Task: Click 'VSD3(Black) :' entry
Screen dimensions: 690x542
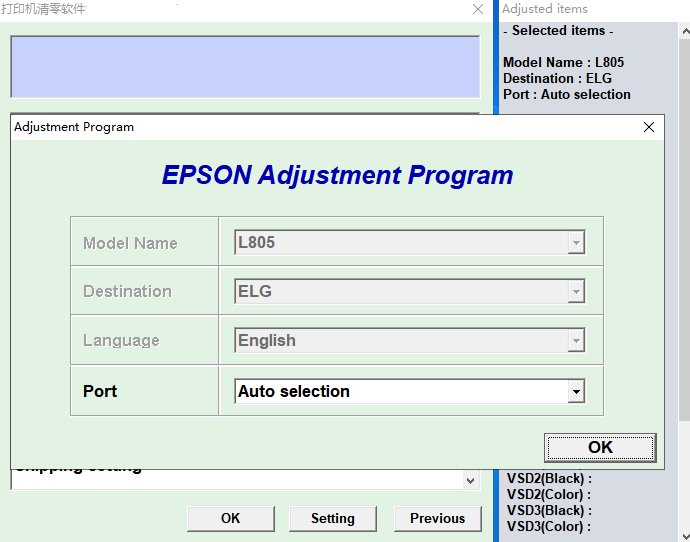Action: pyautogui.click(x=549, y=510)
